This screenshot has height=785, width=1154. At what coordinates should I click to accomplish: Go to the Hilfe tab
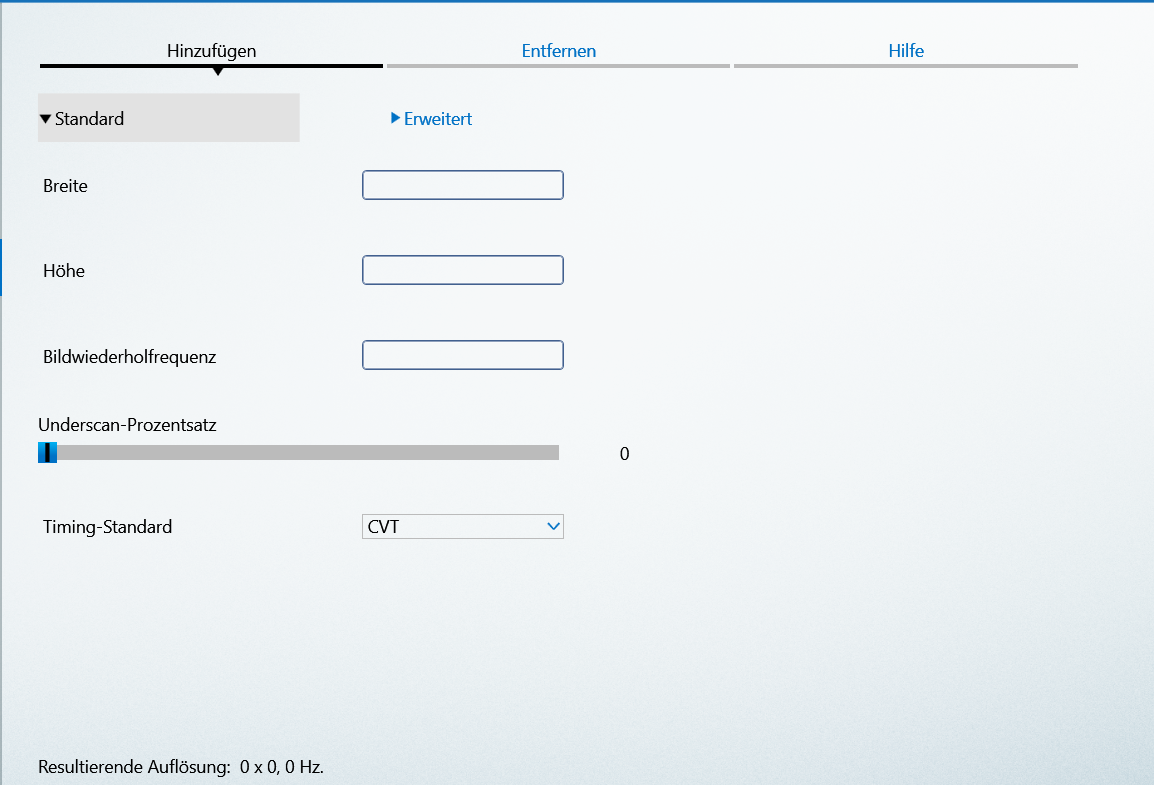pos(905,51)
